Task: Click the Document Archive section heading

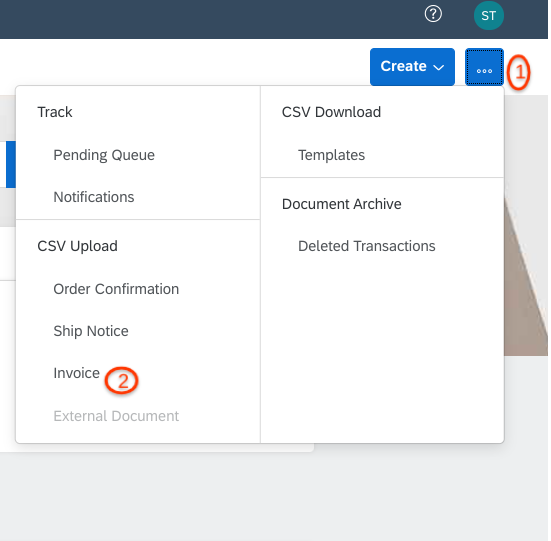Action: [341, 204]
